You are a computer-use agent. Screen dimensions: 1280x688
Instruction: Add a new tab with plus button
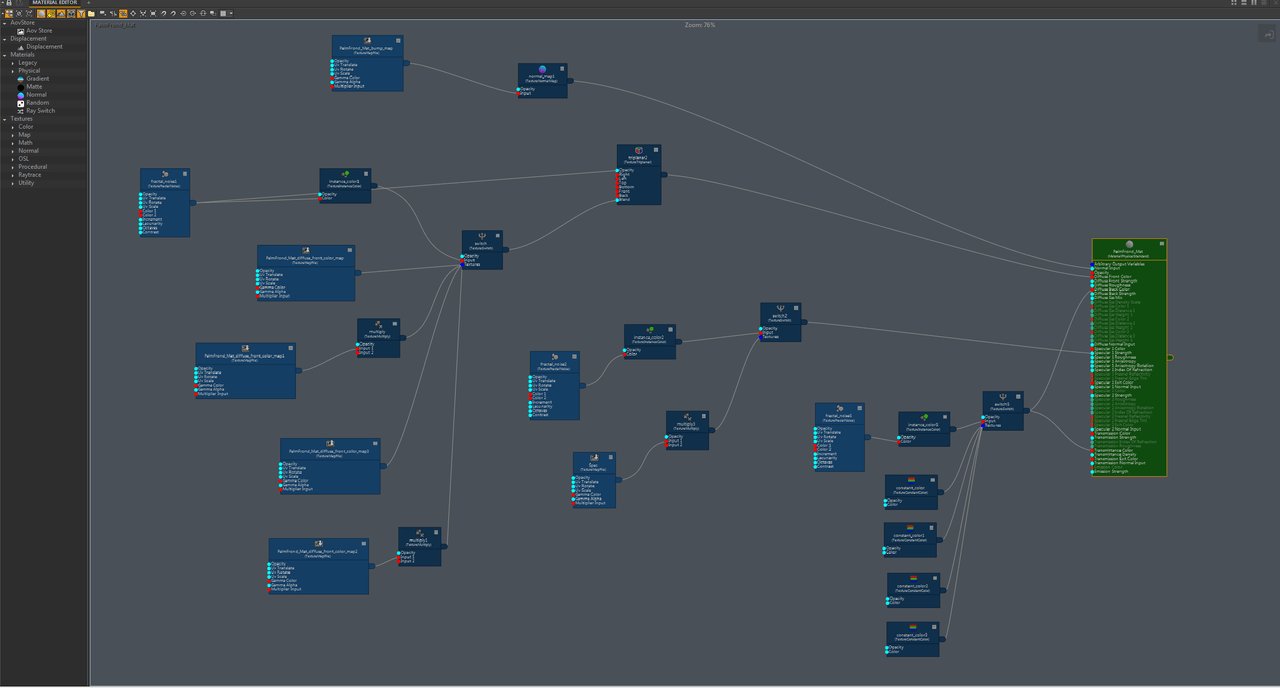(88, 3)
